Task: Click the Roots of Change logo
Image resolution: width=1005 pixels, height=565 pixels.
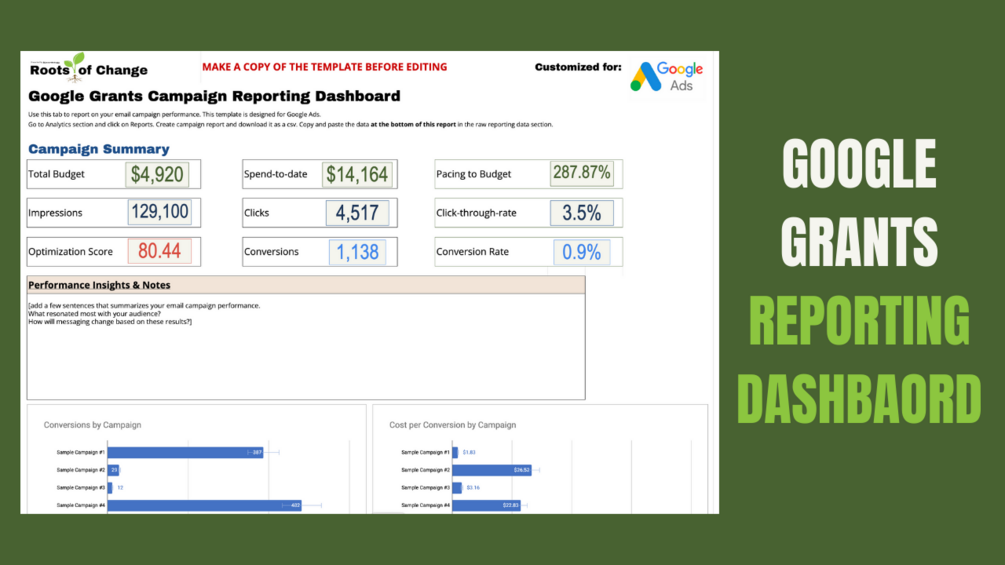Action: click(x=88, y=68)
